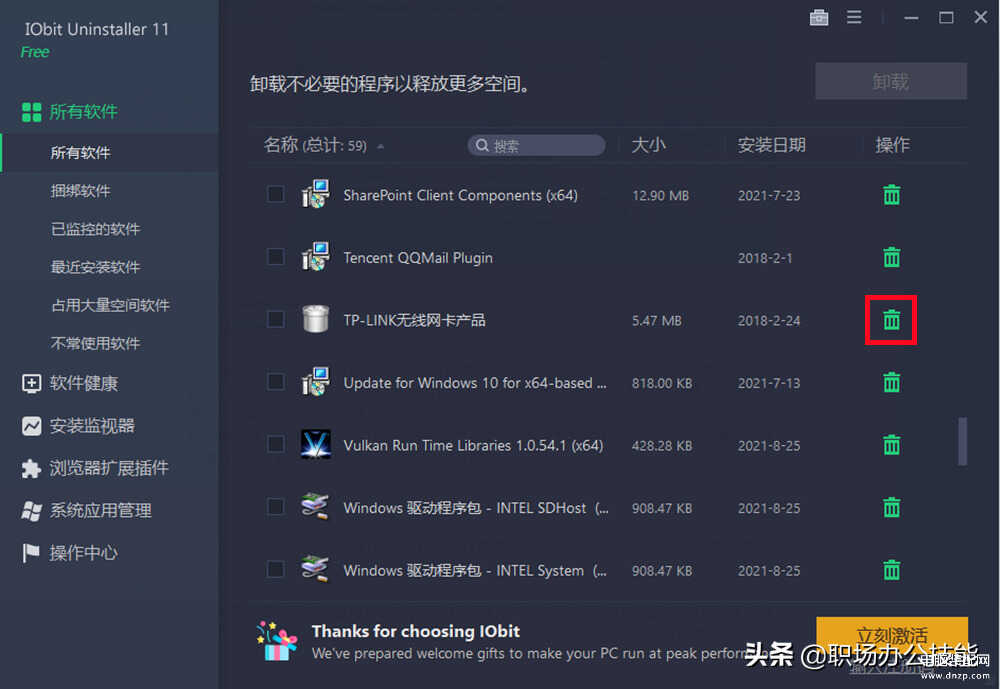The width and height of the screenshot is (1000, 689).
Task: Click the TP-LINK recycle bin program icon
Action: [316, 319]
